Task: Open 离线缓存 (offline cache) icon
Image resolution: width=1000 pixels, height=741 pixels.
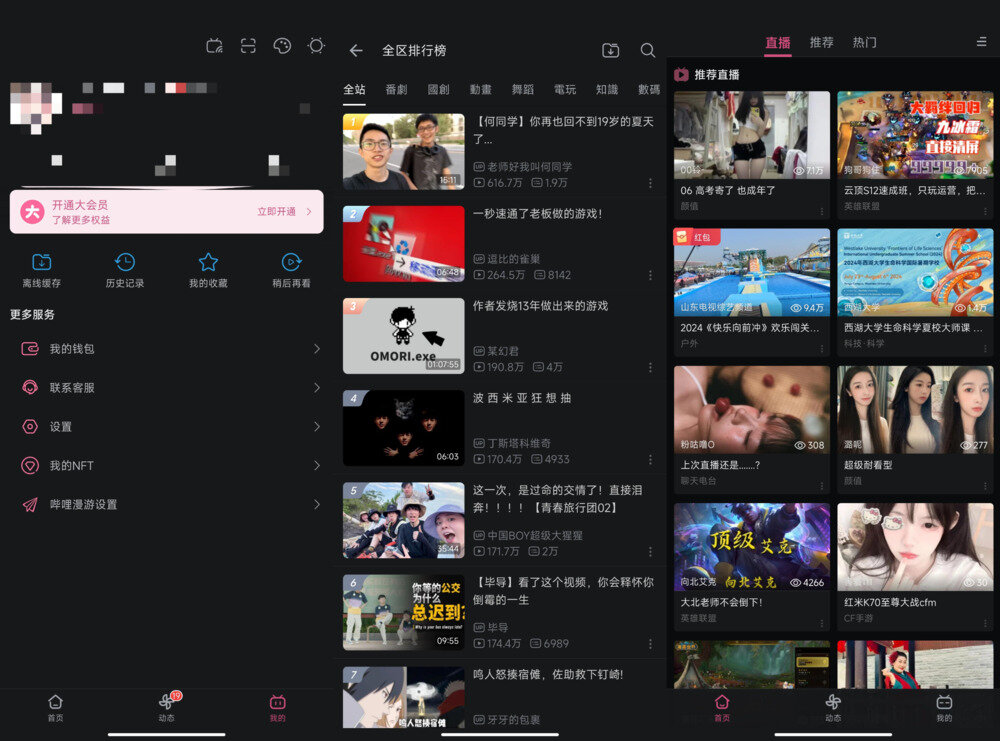Action: 41,262
